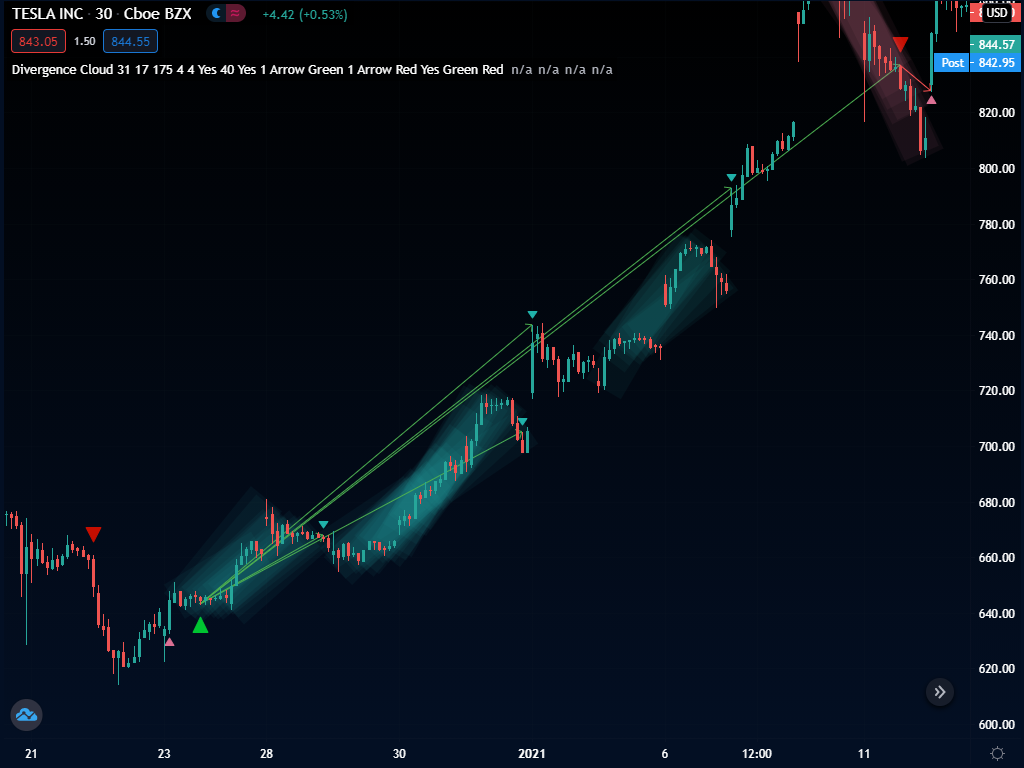Click the maximize chart icon in bottom-left corner

coord(26,714)
